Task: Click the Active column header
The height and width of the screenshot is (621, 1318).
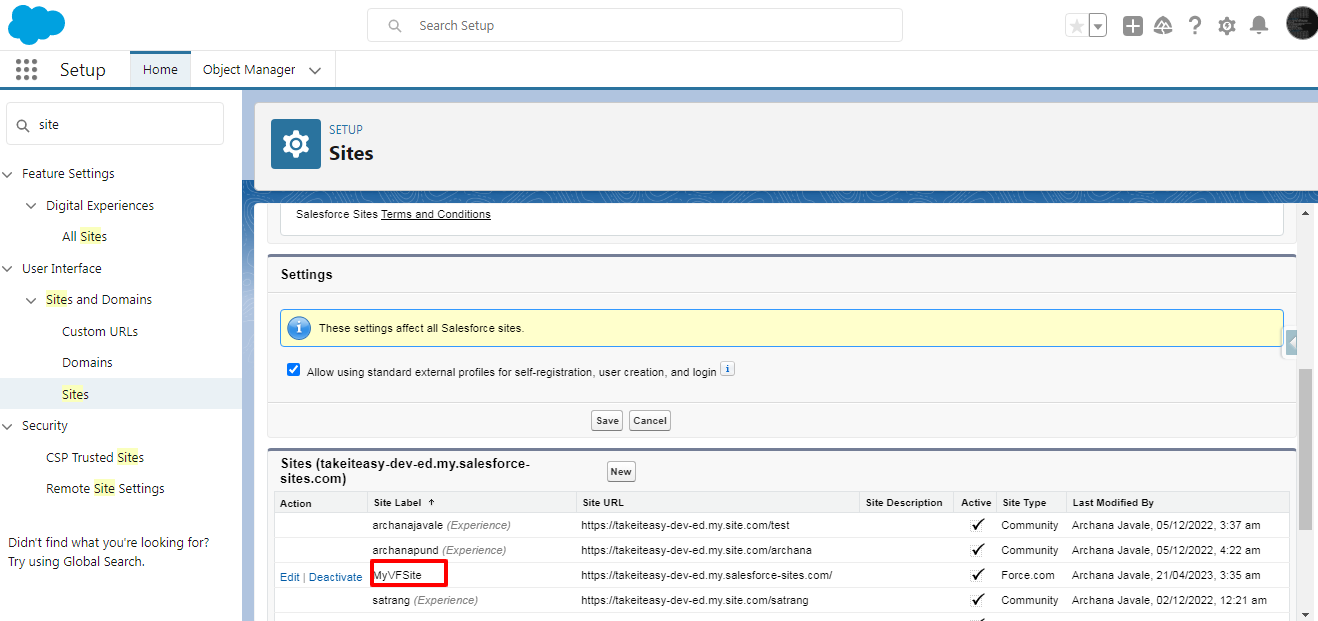Action: click(x=976, y=502)
